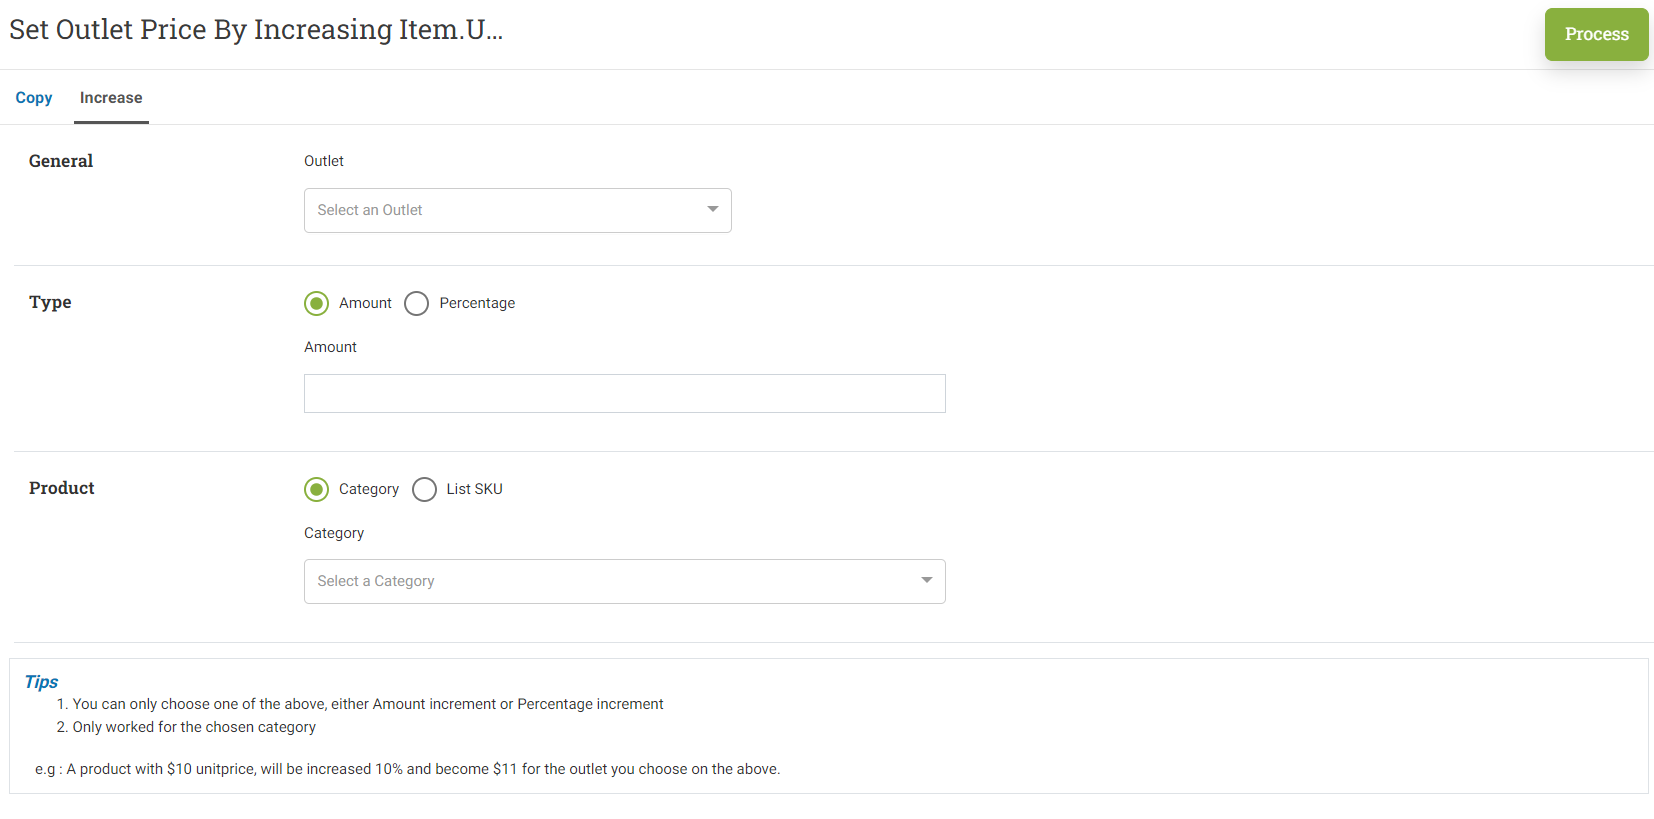Click the List SKU label
The height and width of the screenshot is (819, 1654).
(474, 489)
